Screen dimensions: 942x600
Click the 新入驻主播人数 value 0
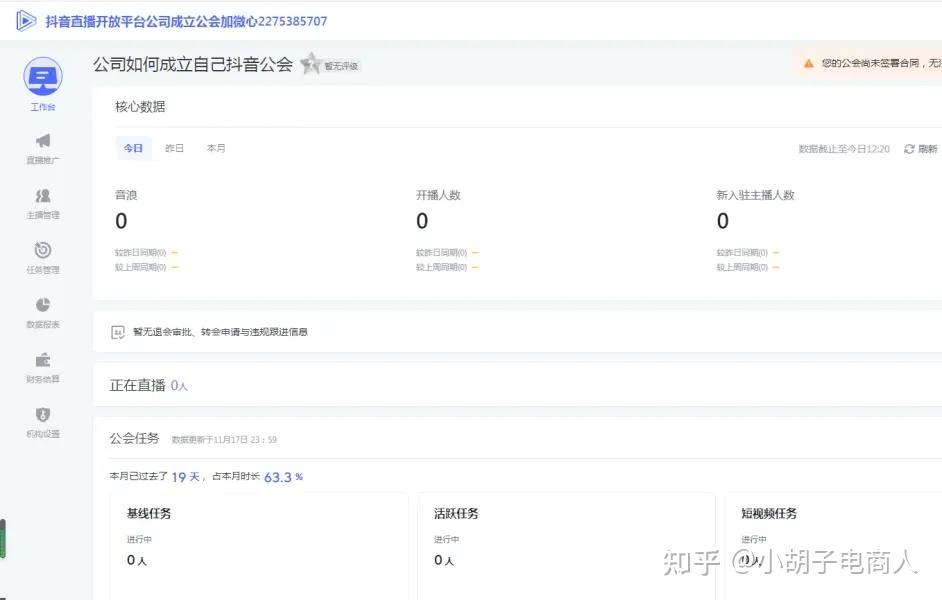723,221
